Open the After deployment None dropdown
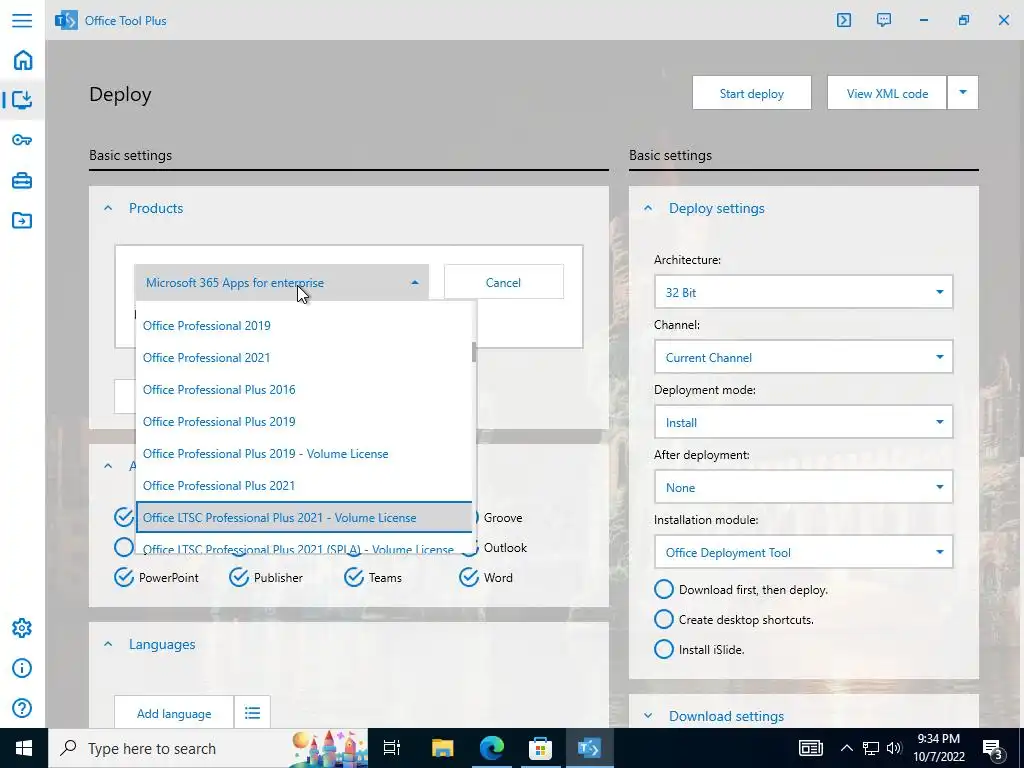 coord(803,487)
